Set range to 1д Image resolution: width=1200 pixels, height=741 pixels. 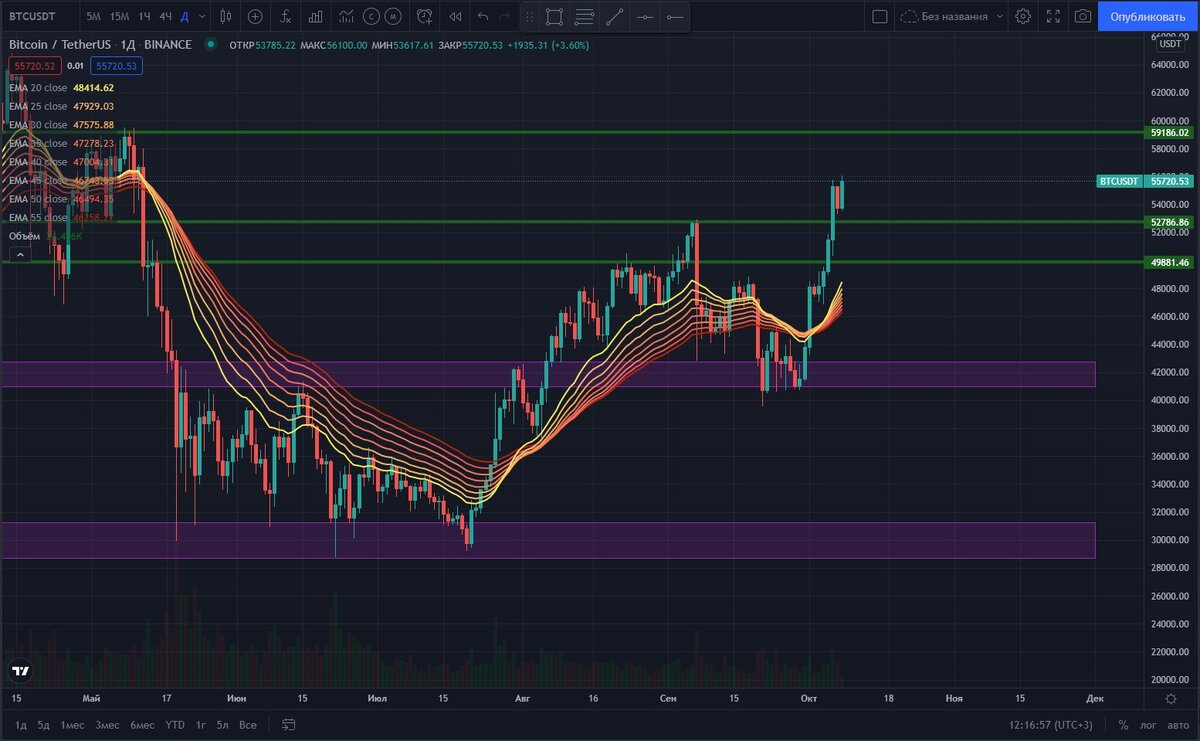20,724
